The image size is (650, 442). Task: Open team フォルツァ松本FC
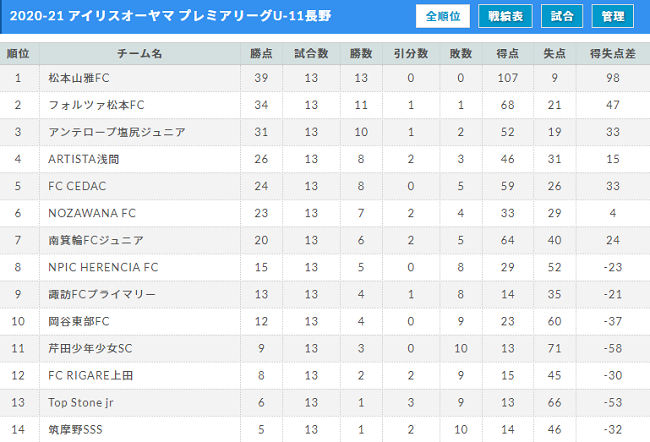[x=96, y=105]
